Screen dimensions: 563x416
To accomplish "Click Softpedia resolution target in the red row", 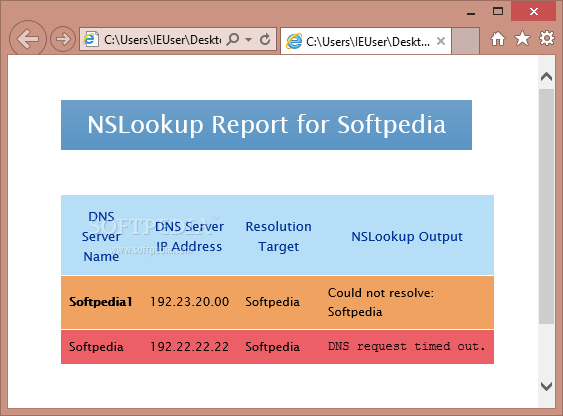I will point(273,347).
